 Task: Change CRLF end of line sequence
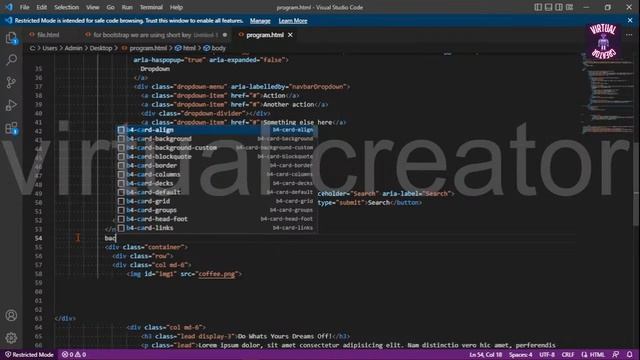(568, 355)
